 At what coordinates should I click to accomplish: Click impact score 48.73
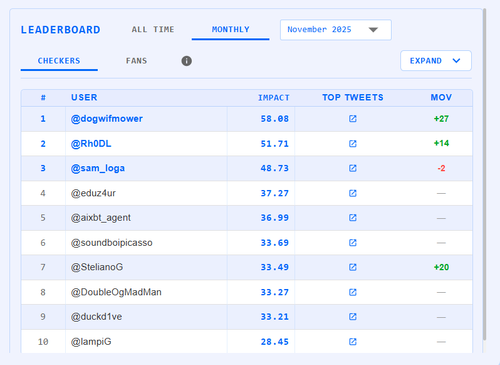point(275,168)
